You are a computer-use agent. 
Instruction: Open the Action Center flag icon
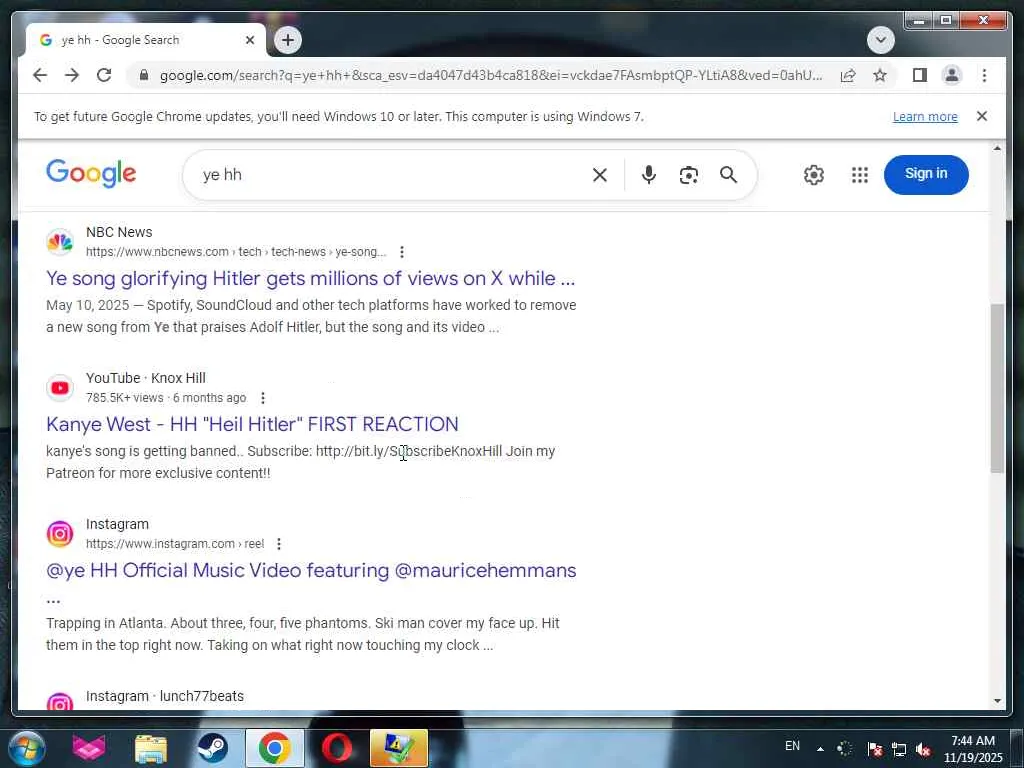874,749
